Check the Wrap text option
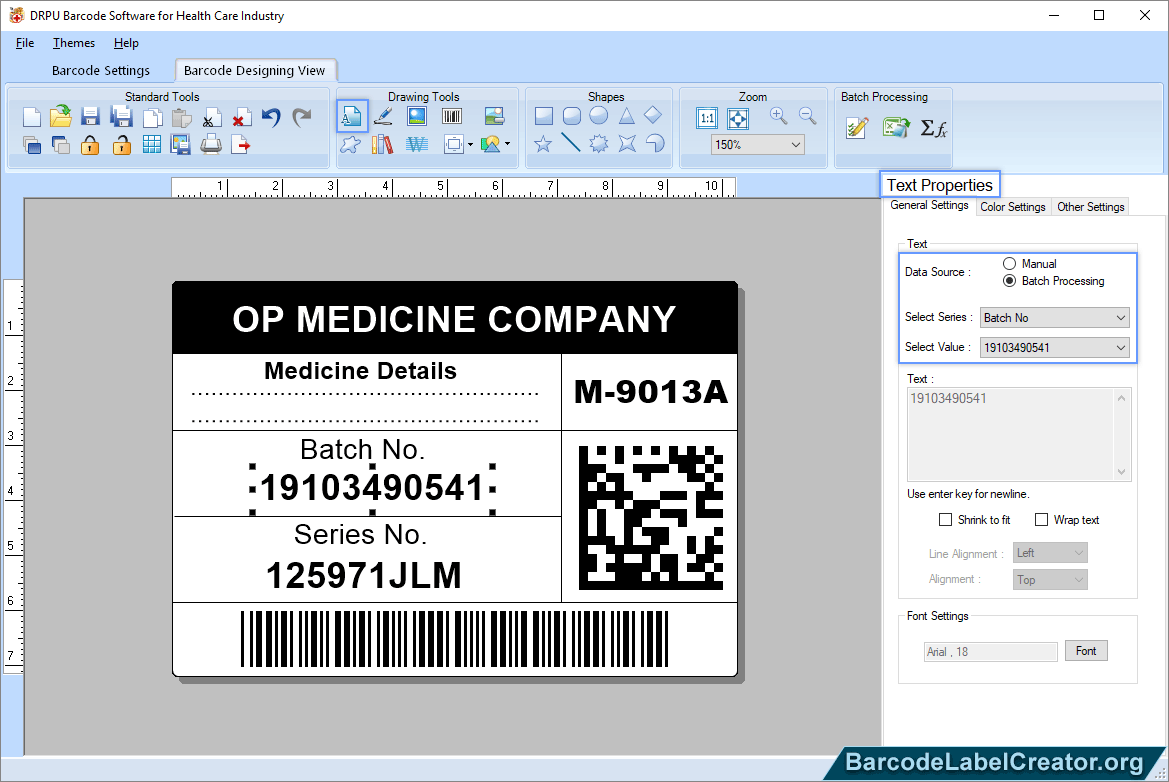1169x782 pixels. [x=1040, y=519]
